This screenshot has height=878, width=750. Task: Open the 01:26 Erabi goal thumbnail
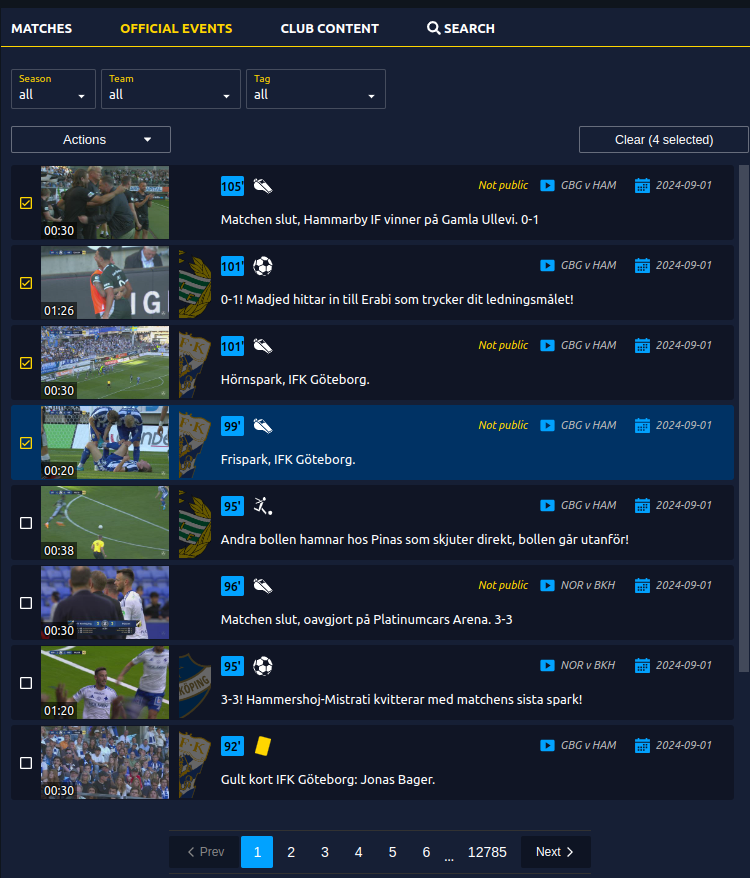point(105,283)
